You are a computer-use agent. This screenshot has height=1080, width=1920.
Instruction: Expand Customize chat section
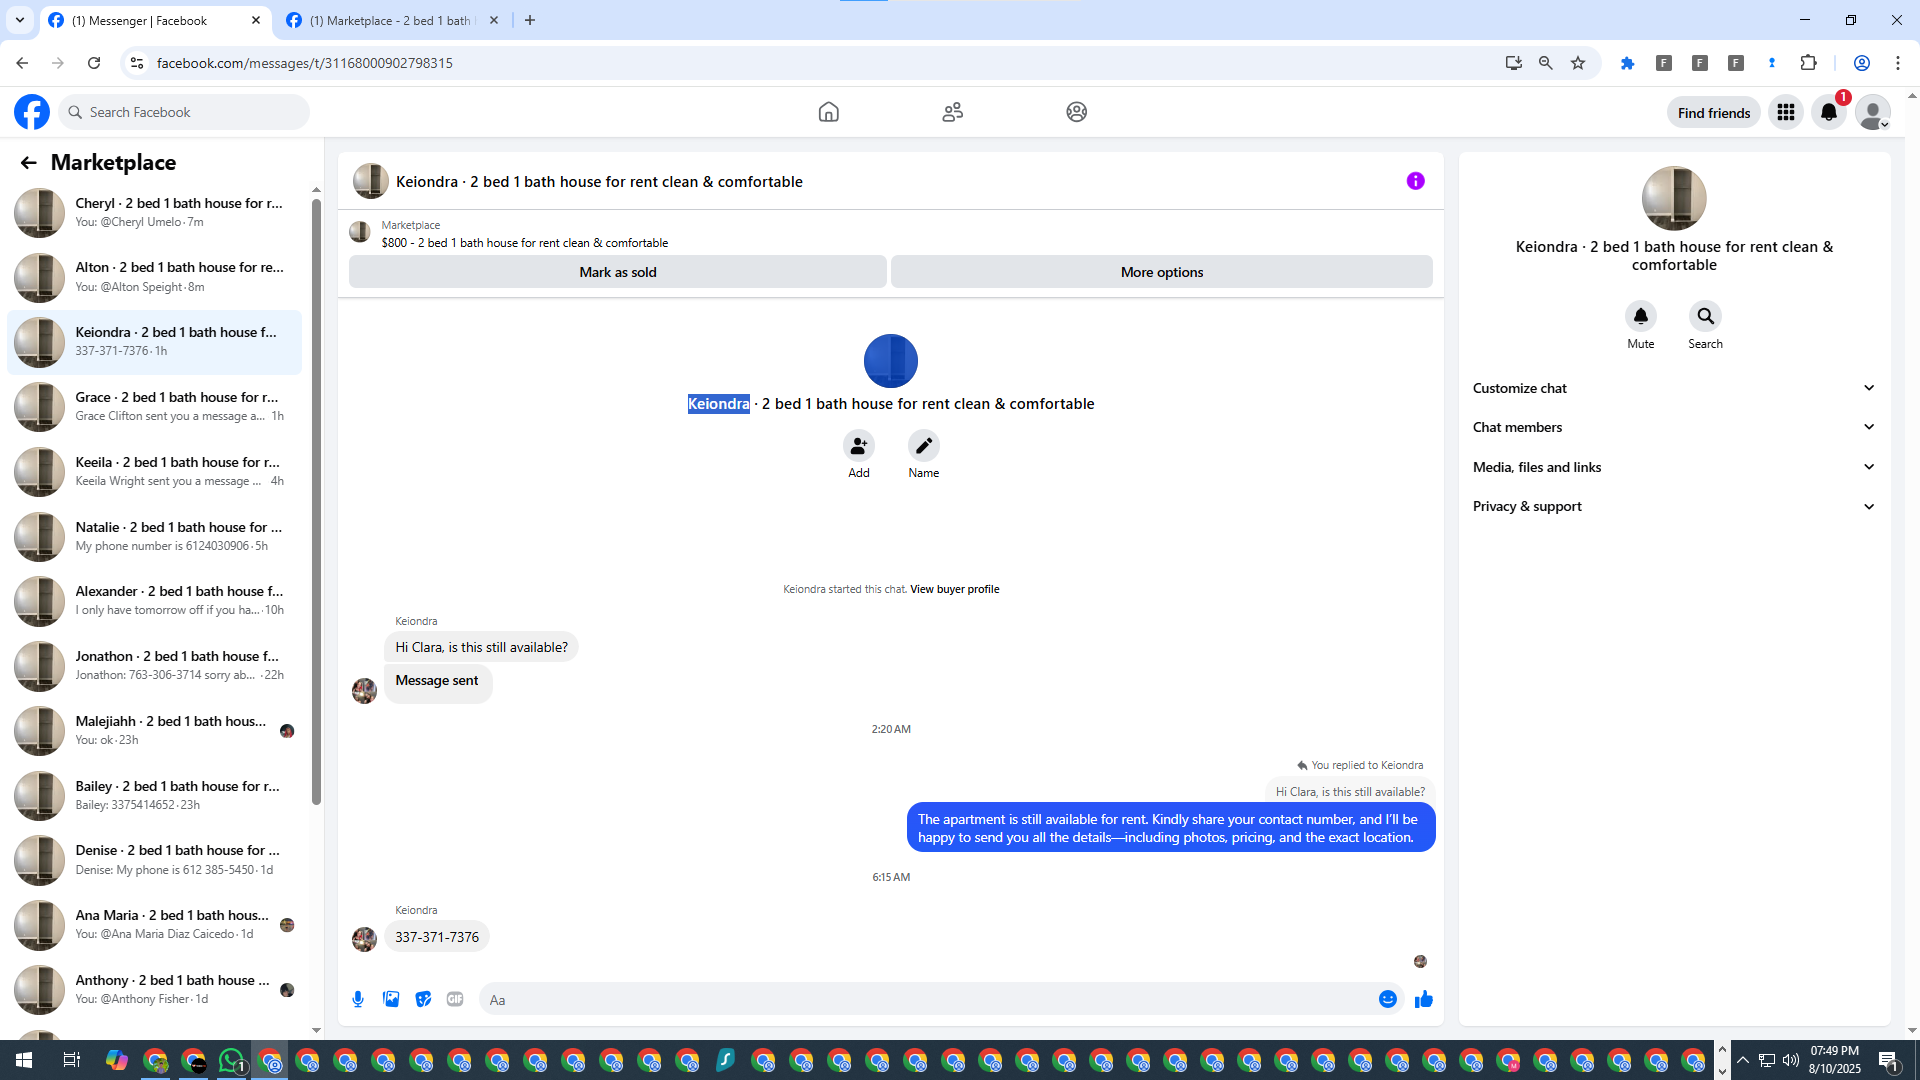point(1673,388)
